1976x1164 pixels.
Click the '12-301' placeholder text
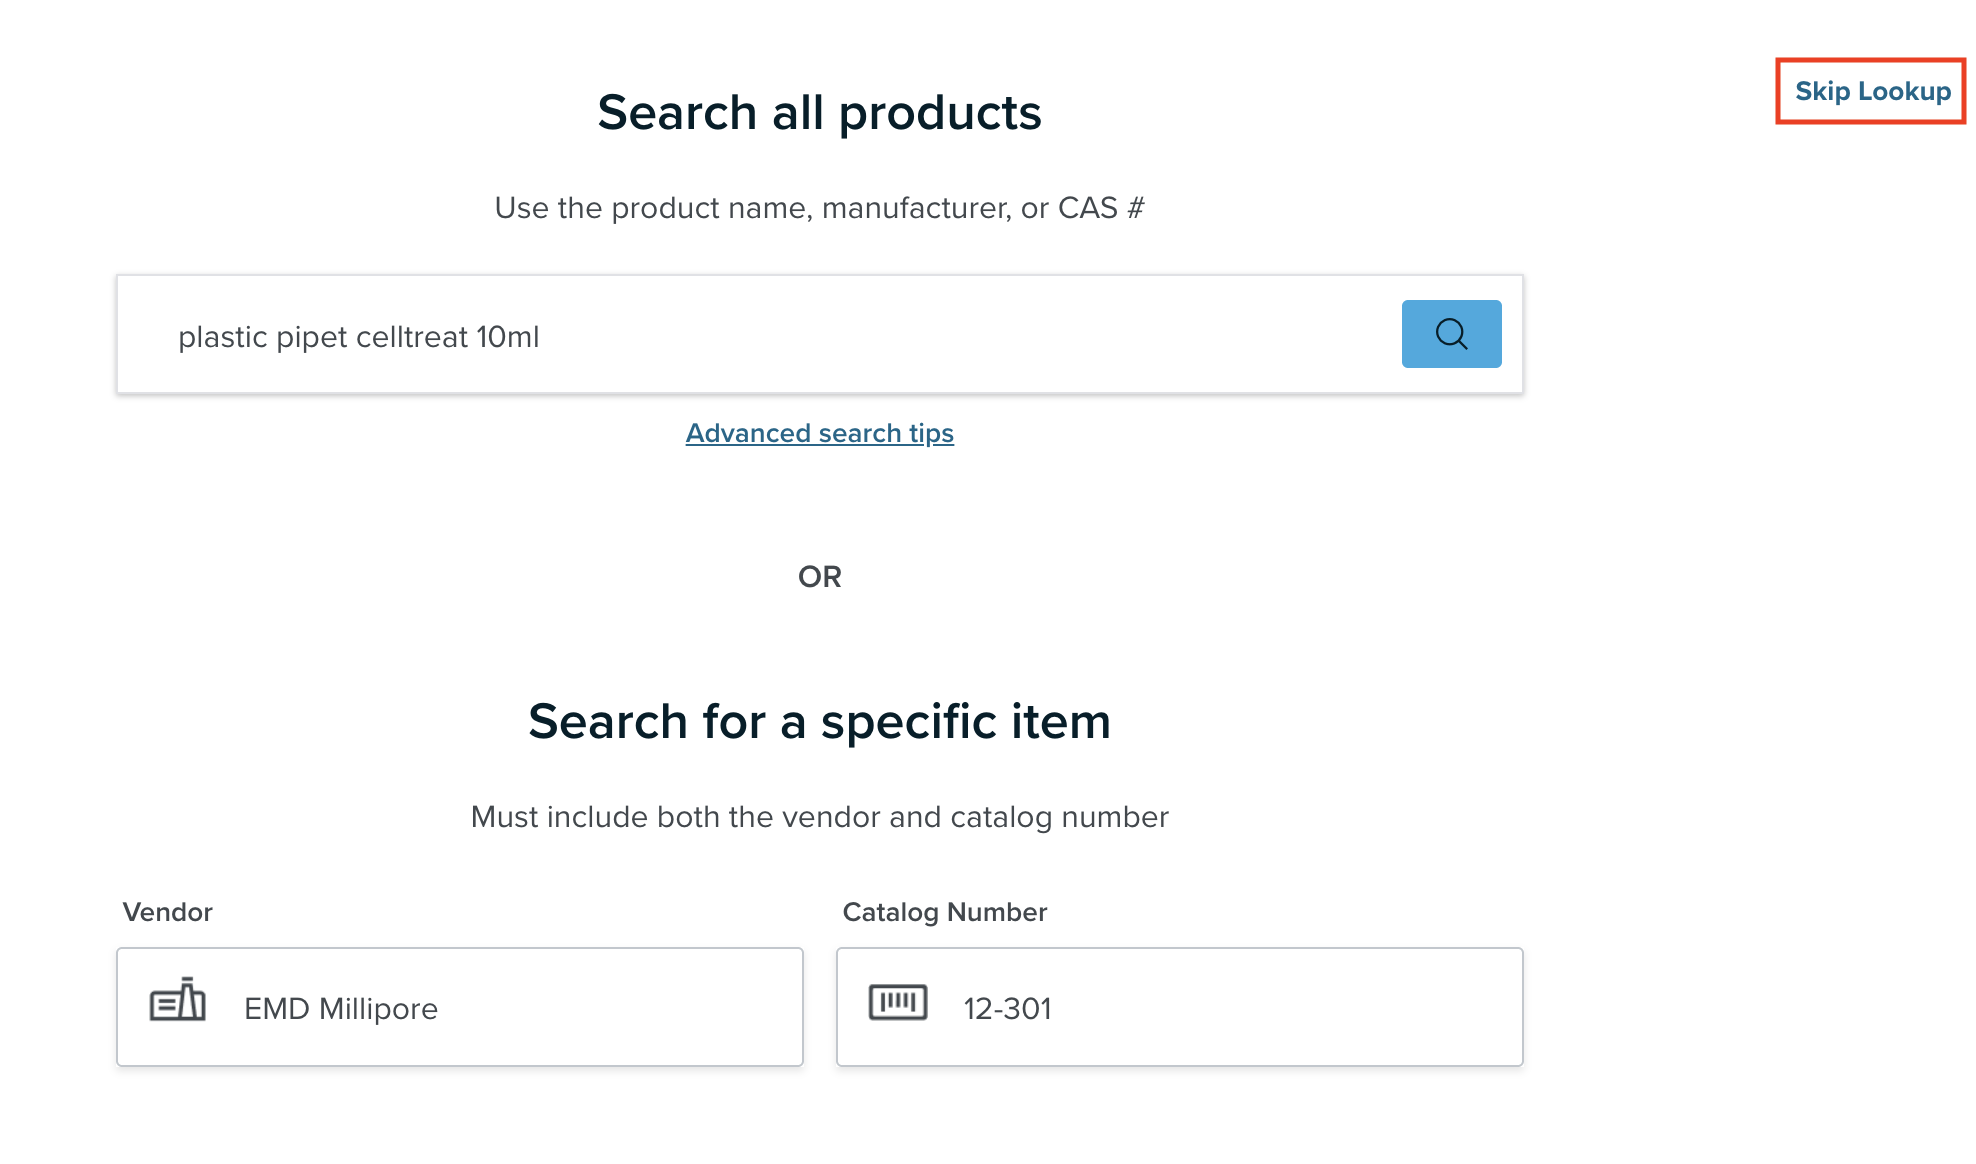(1008, 1008)
